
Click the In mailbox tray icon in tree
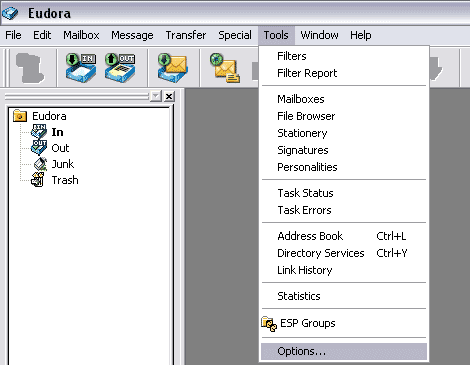[39, 132]
